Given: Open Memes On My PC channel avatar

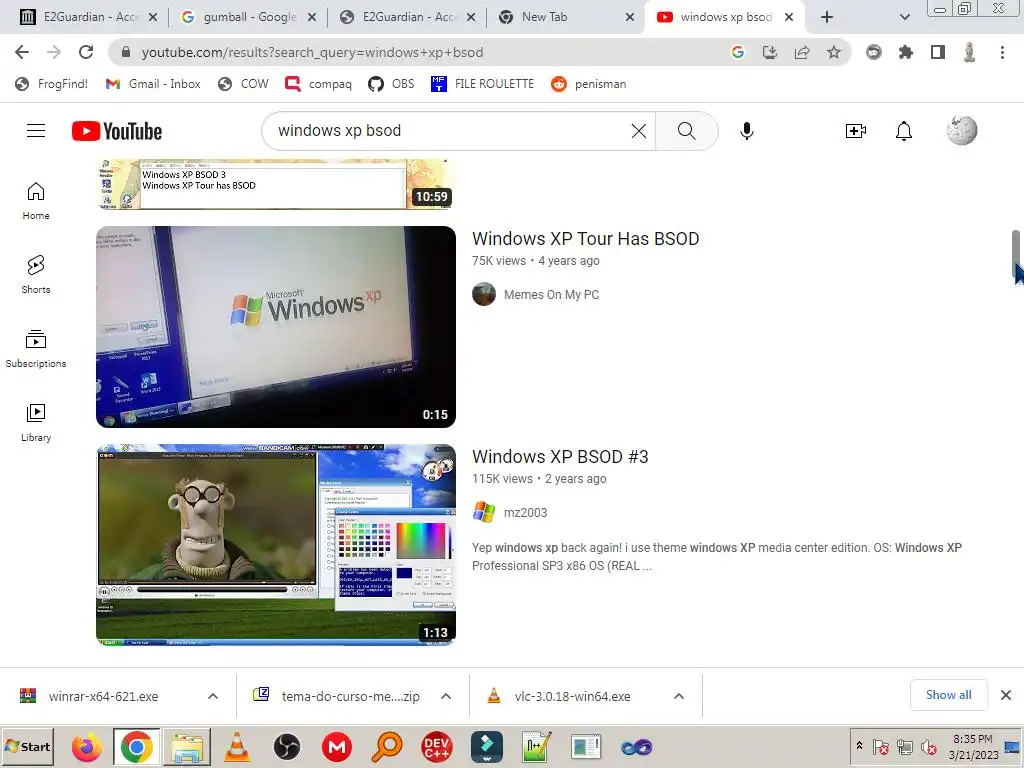Looking at the screenshot, I should tap(484, 295).
